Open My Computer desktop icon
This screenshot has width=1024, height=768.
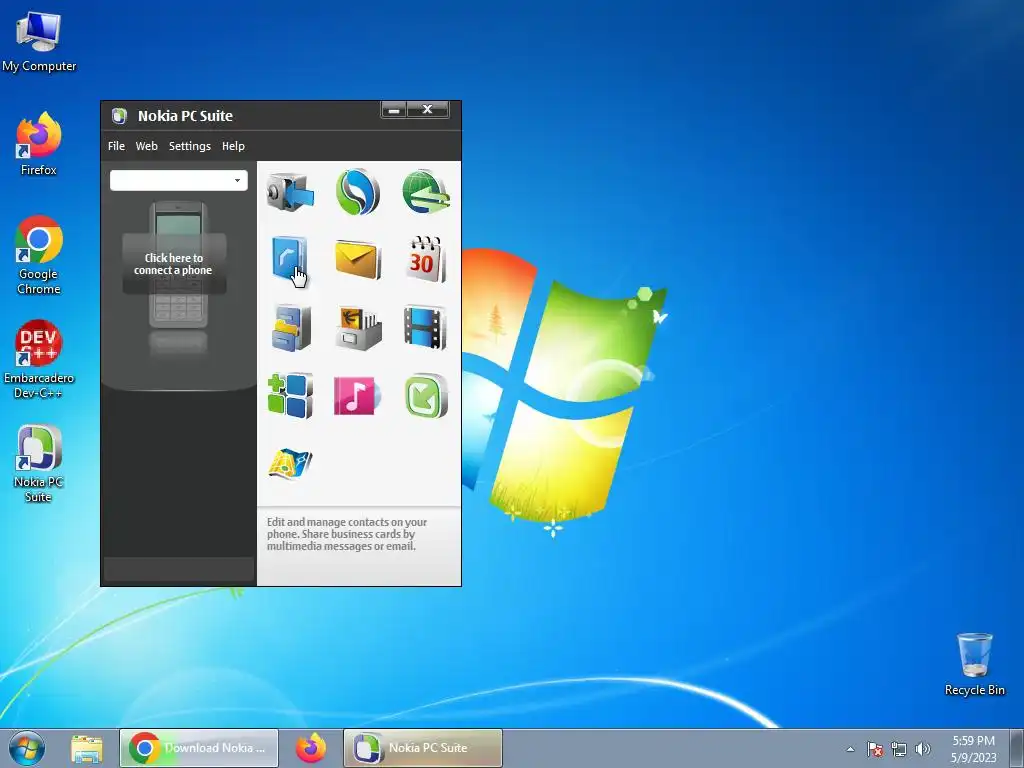tap(39, 42)
